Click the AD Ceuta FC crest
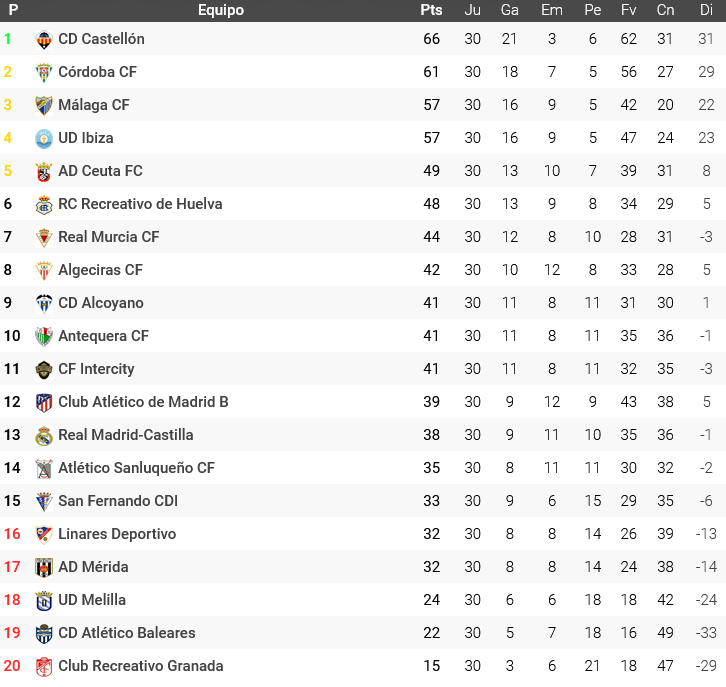 point(44,172)
